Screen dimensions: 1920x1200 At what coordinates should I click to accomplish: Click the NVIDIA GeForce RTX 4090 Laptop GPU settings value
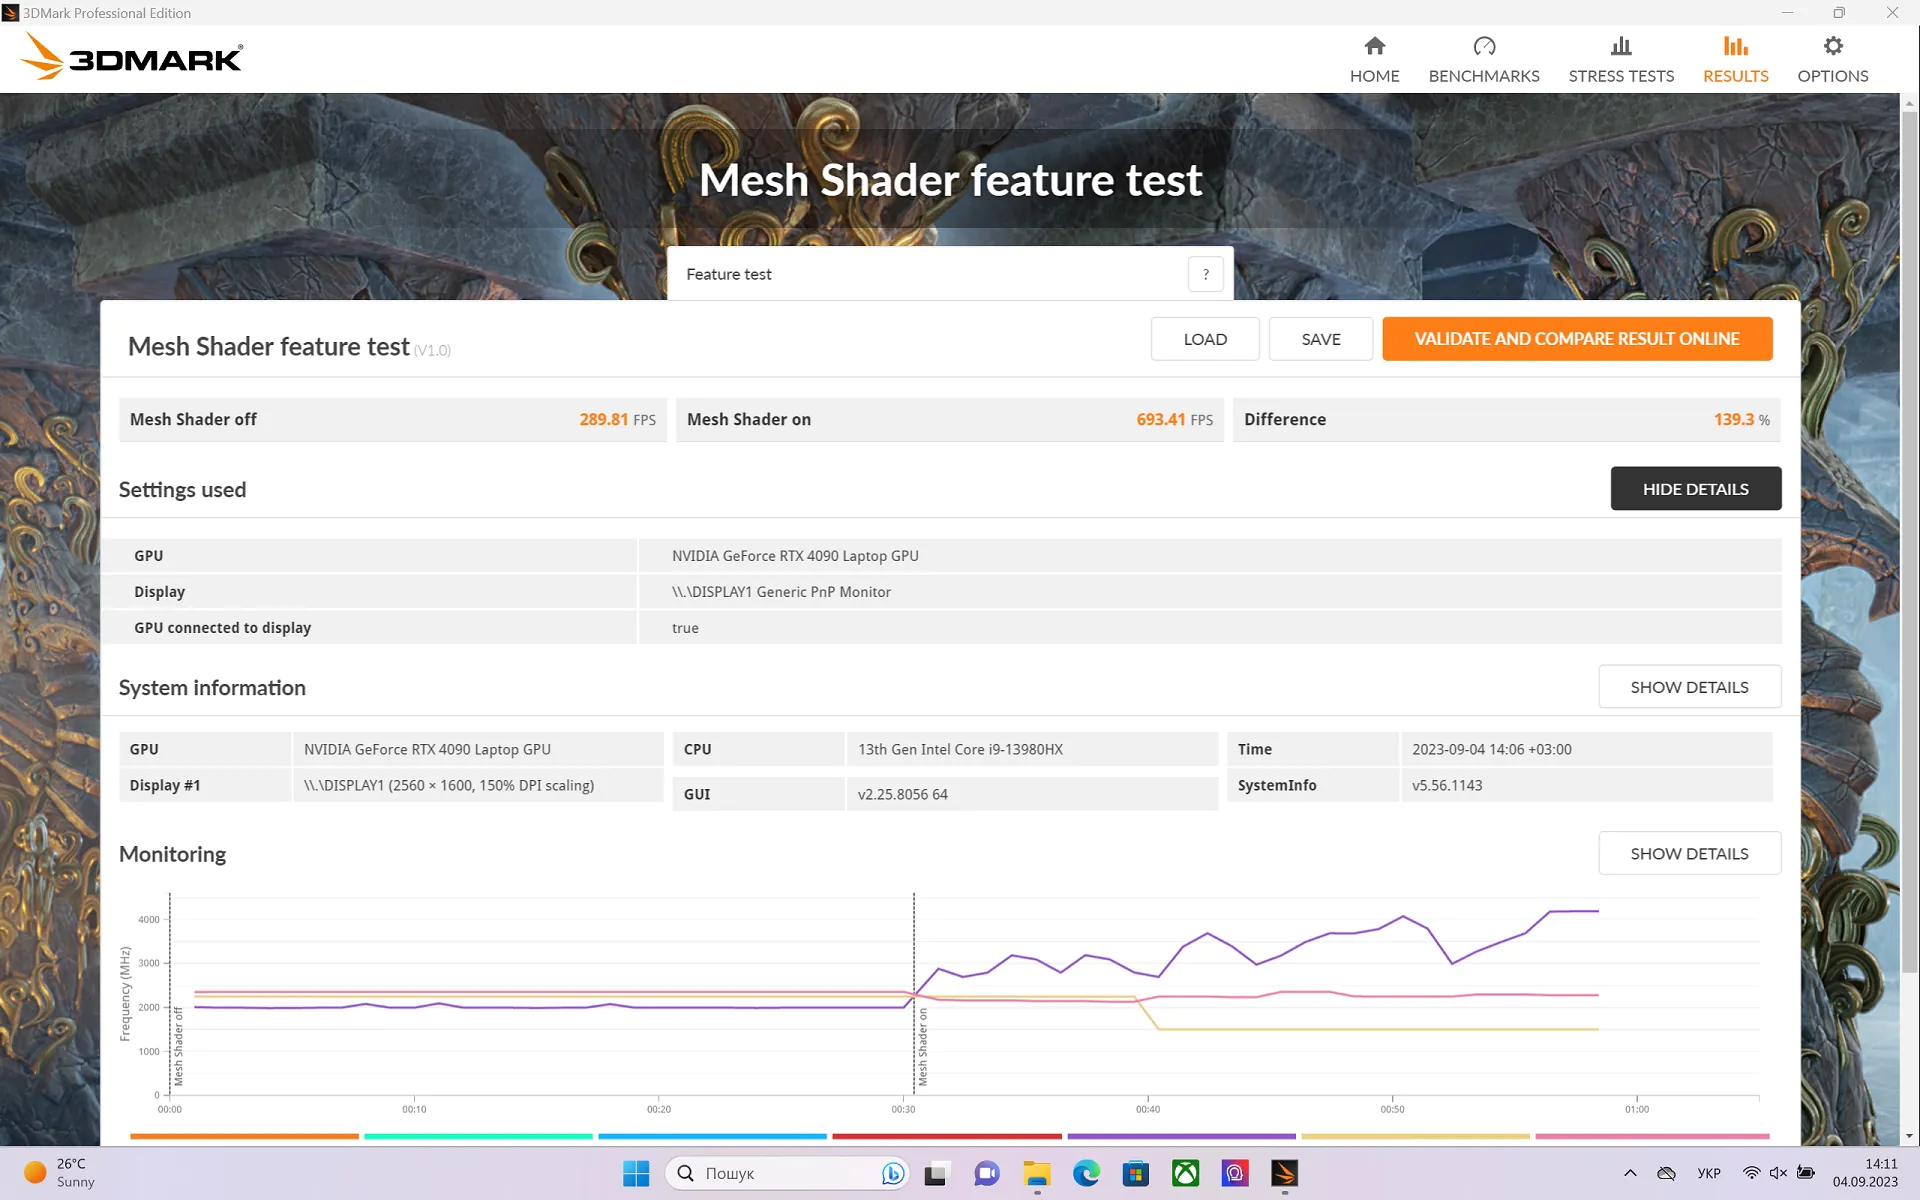pos(795,556)
